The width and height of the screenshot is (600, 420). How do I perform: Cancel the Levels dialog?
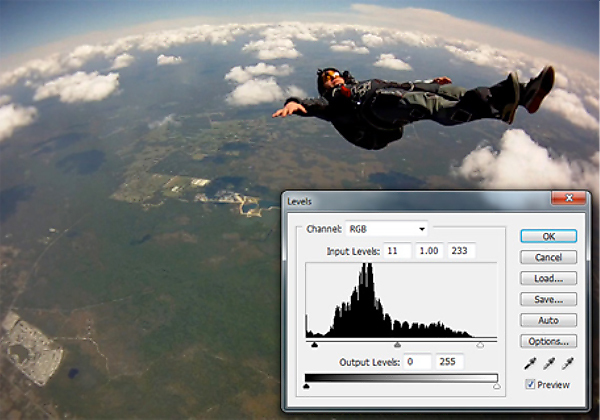click(x=548, y=257)
